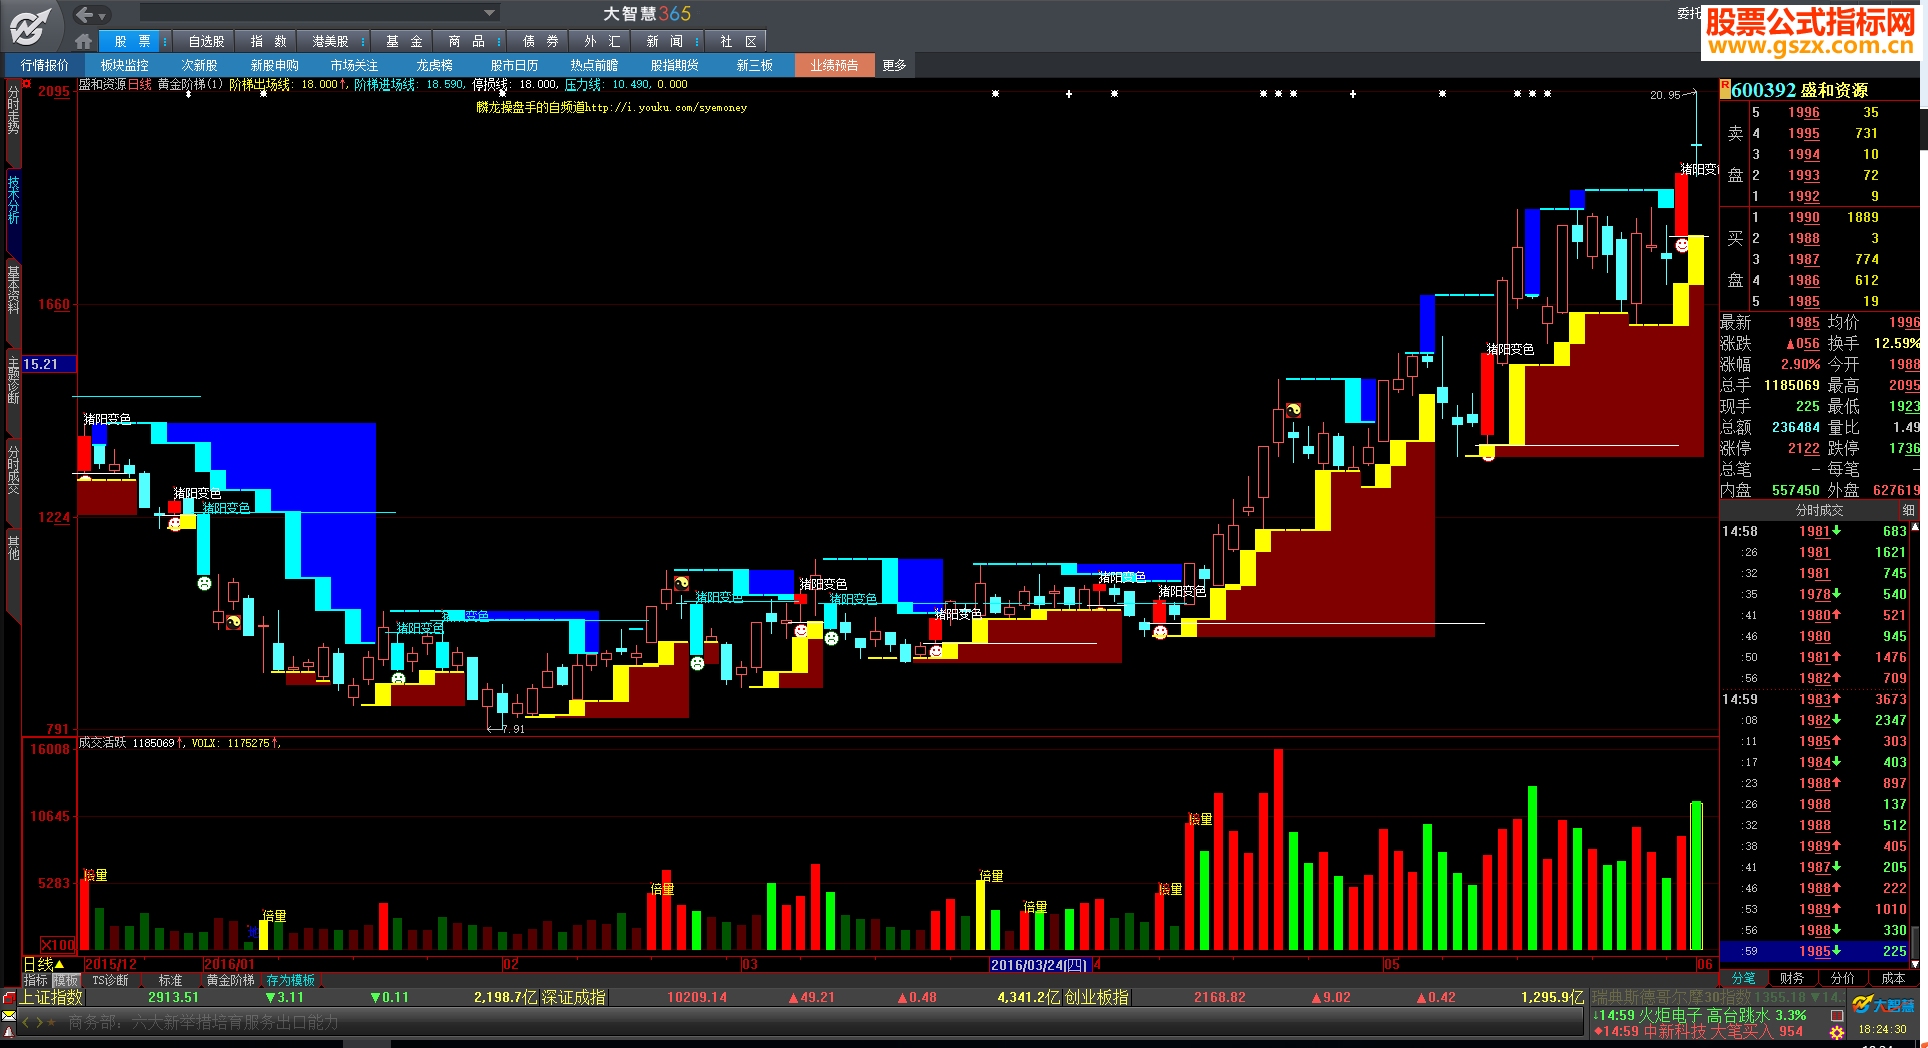Click the news ticker previous arrow
Viewport: 1928px width, 1048px height.
pos(27,1022)
